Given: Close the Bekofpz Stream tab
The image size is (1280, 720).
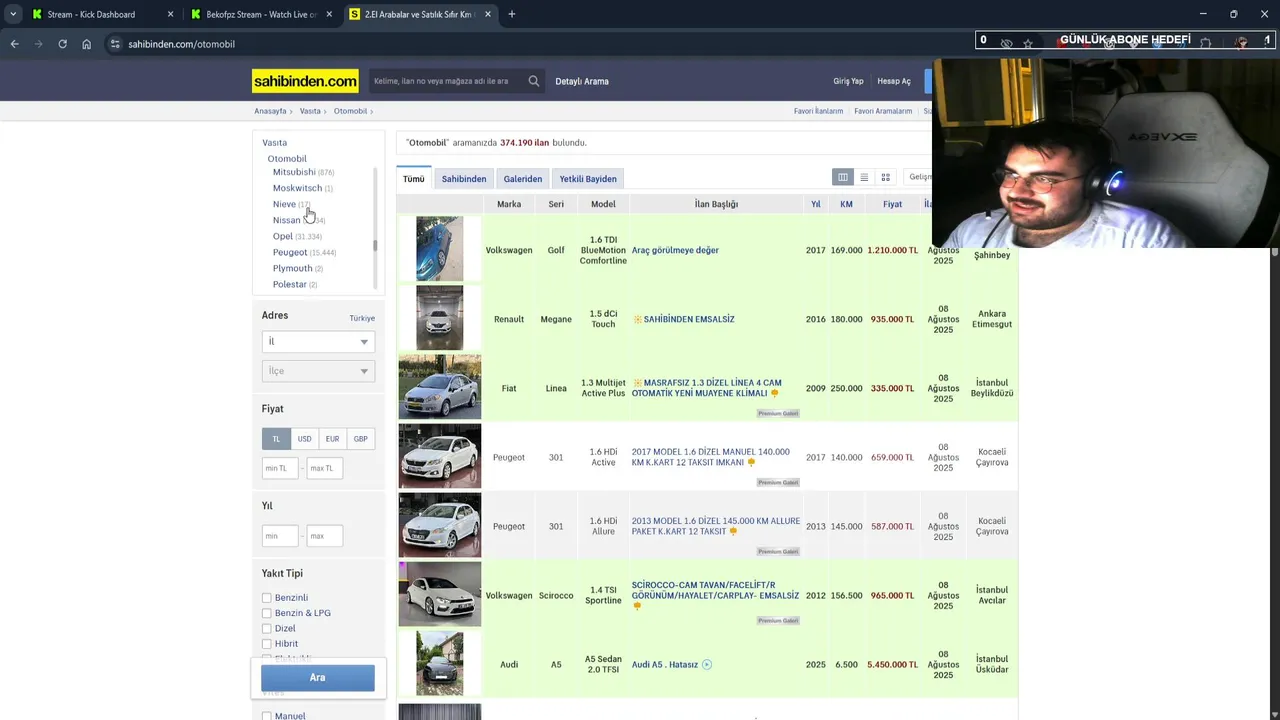Looking at the screenshot, I should (x=329, y=14).
